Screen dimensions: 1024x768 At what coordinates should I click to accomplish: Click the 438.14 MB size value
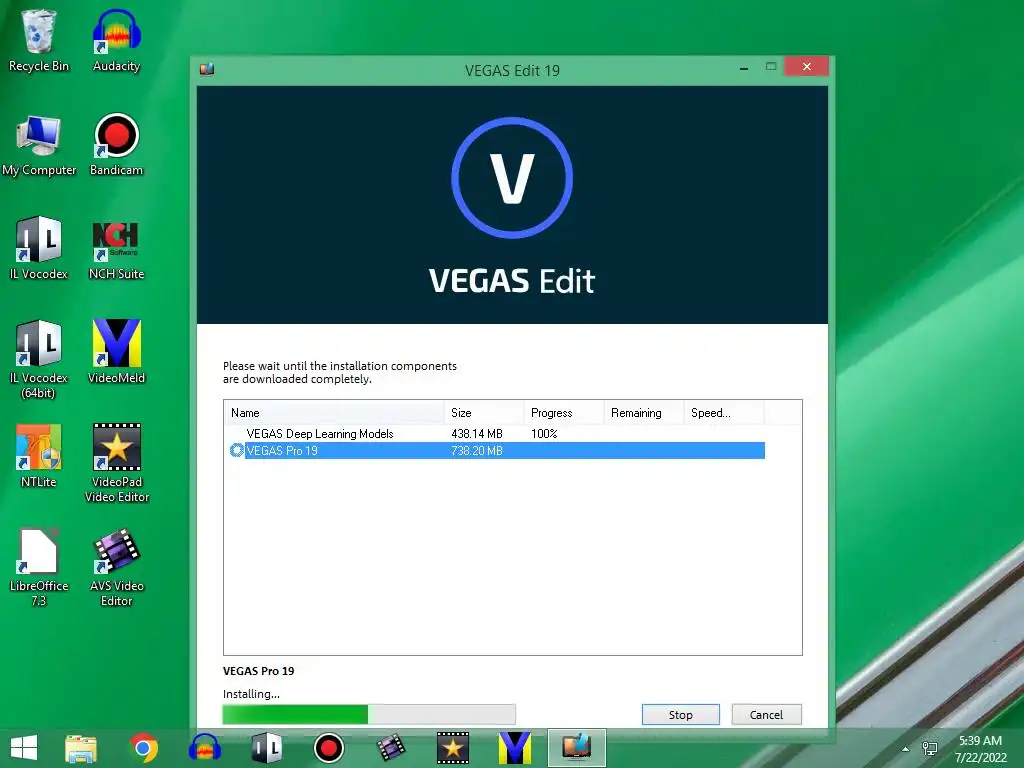tap(477, 434)
